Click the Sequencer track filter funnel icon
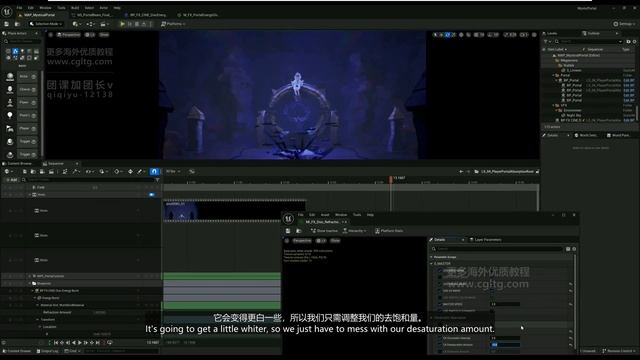The height and width of the screenshot is (360, 640). (x=158, y=180)
